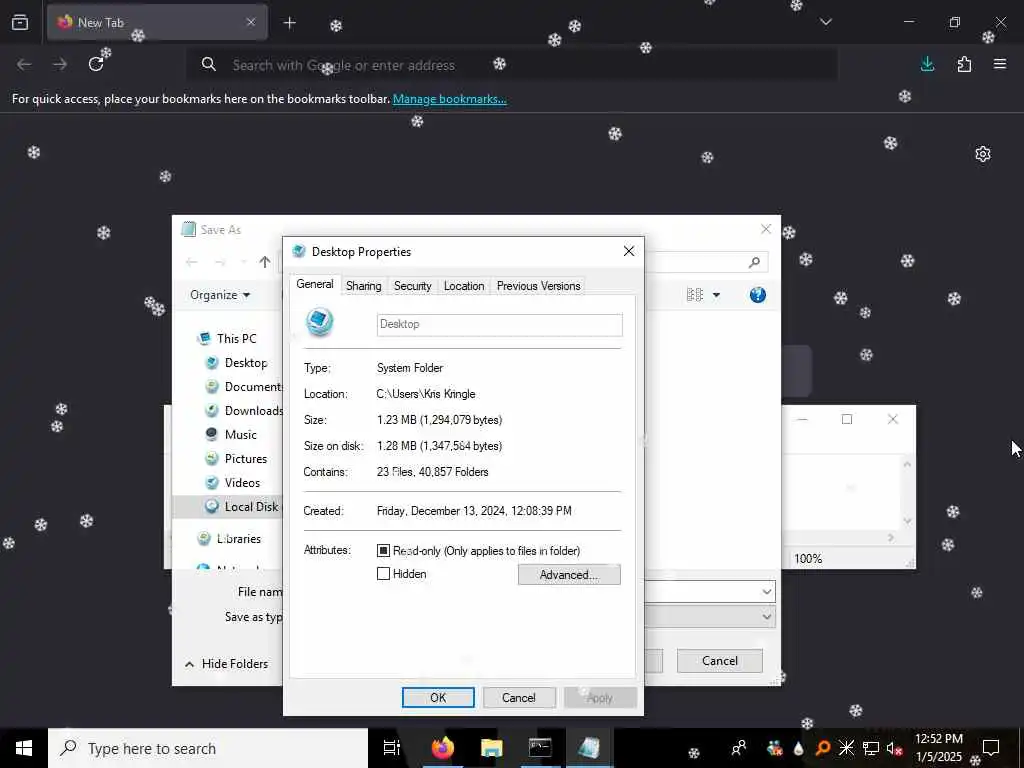Viewport: 1024px width, 768px height.
Task: Click the change view icon in Save As
Action: click(x=695, y=295)
